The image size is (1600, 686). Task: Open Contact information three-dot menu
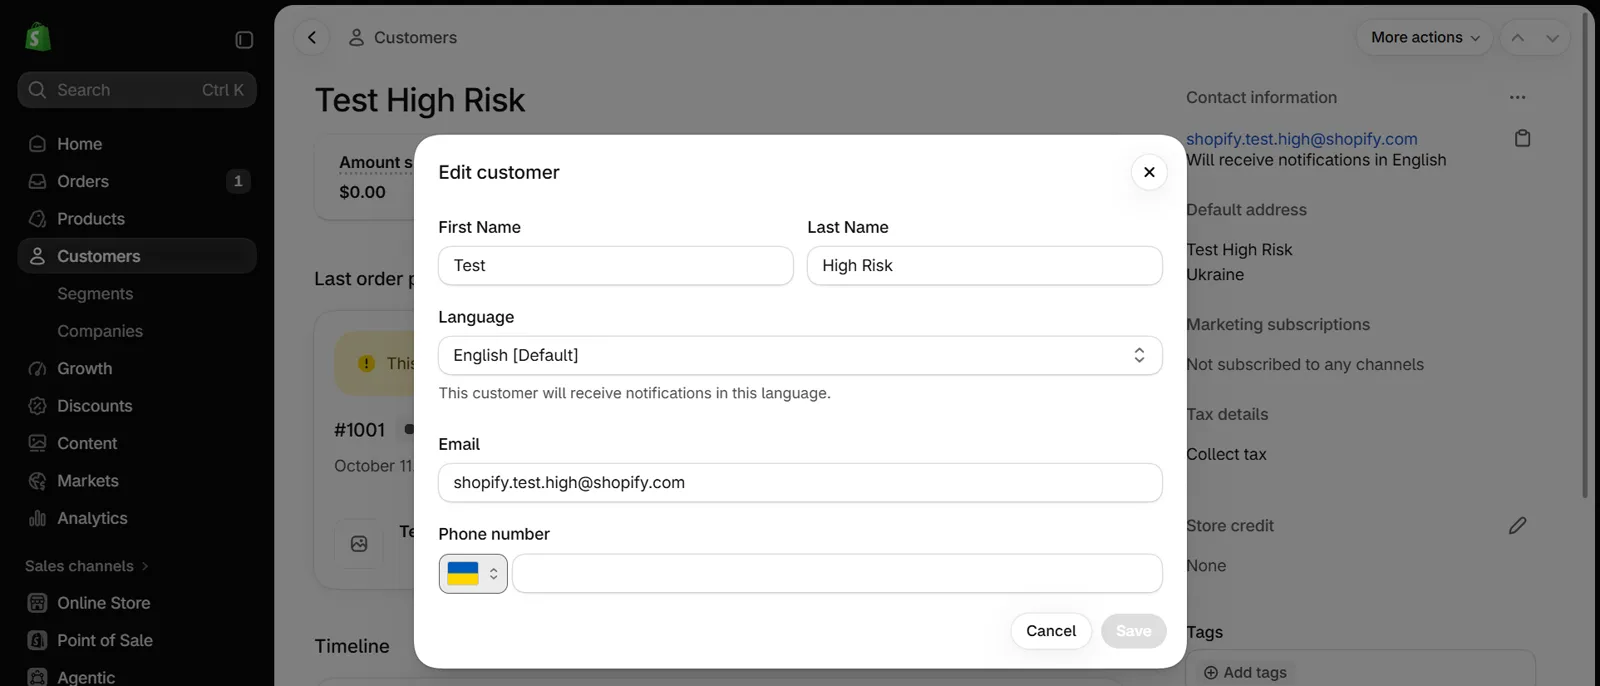[x=1518, y=97]
